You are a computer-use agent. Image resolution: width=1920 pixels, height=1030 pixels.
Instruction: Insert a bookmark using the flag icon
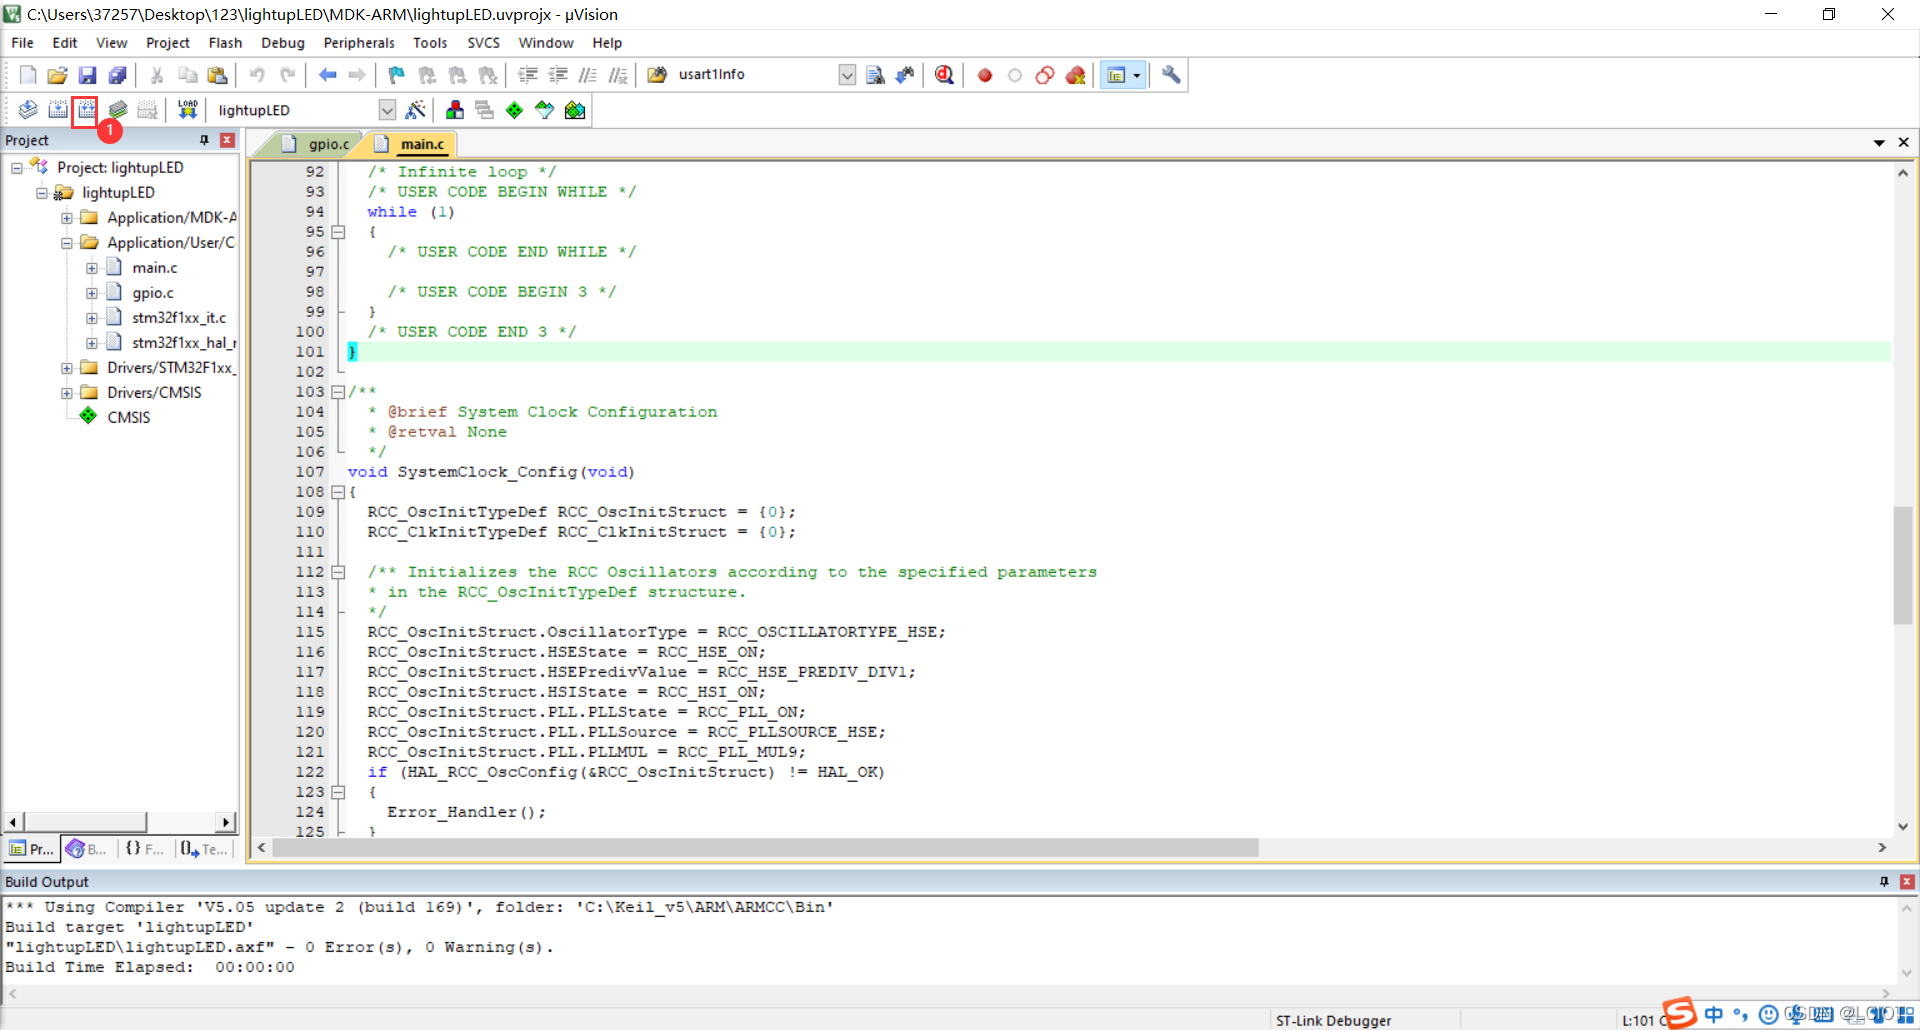point(397,75)
